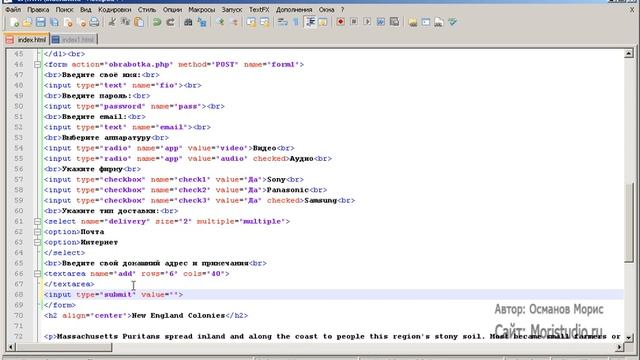Click the Close All documents icon
This screenshot has height=360, width=640.
click(81, 22)
